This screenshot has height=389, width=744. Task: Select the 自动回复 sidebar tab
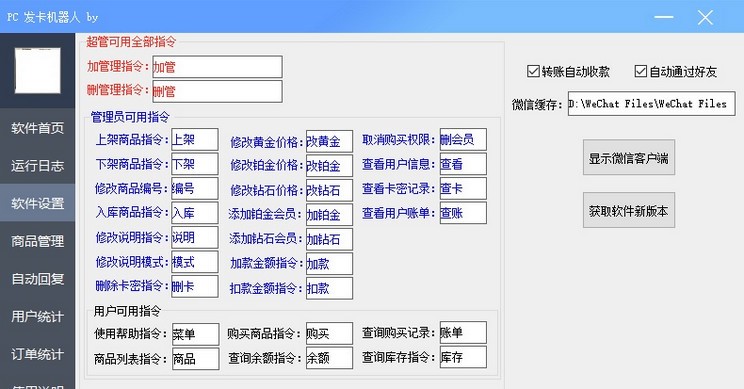pyautogui.click(x=37, y=279)
